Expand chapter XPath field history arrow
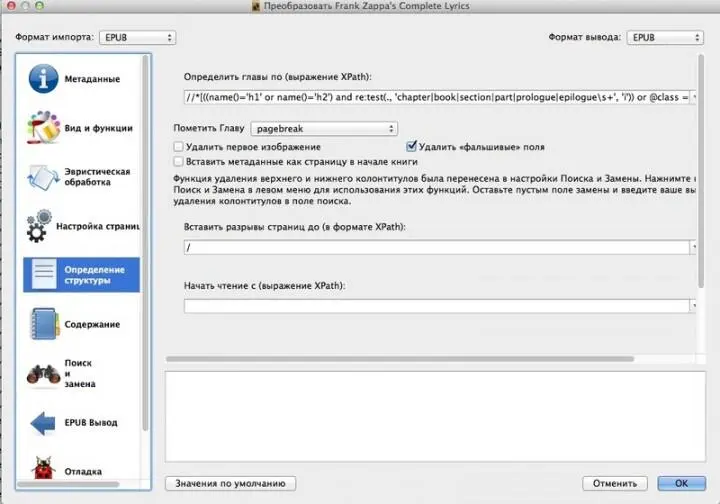 (693, 97)
